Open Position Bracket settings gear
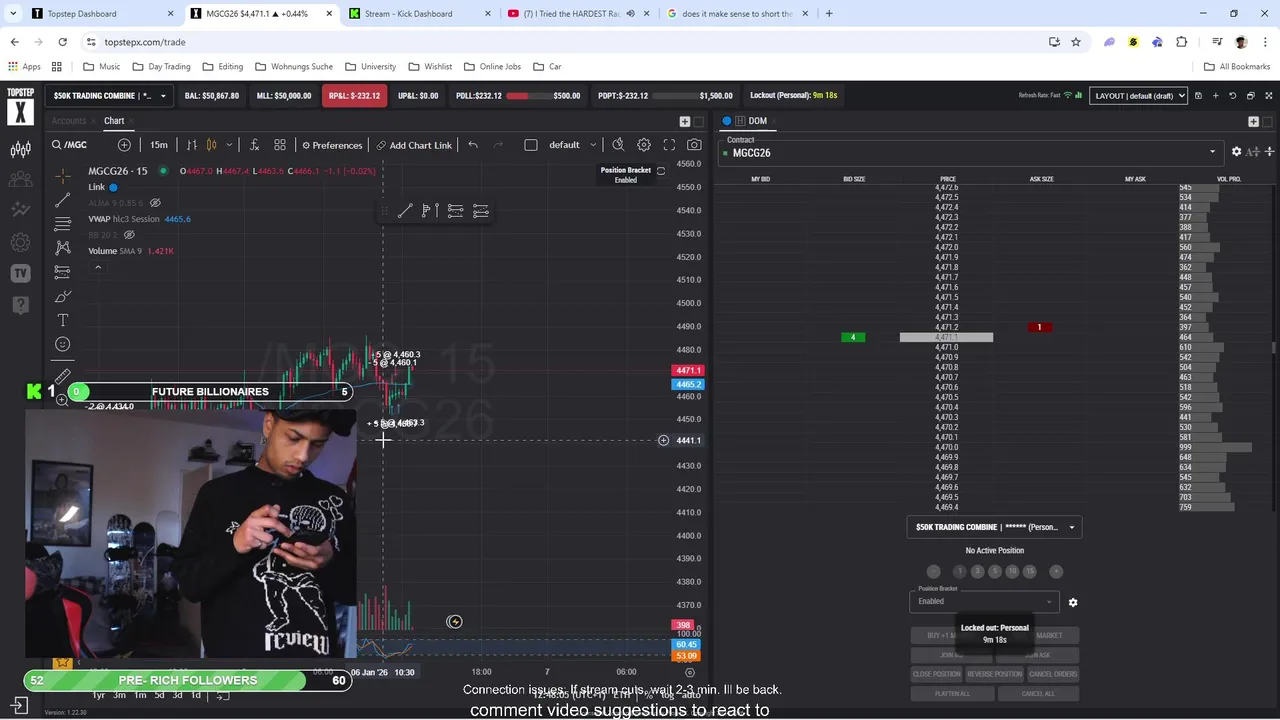1280x720 pixels. [x=1073, y=603]
